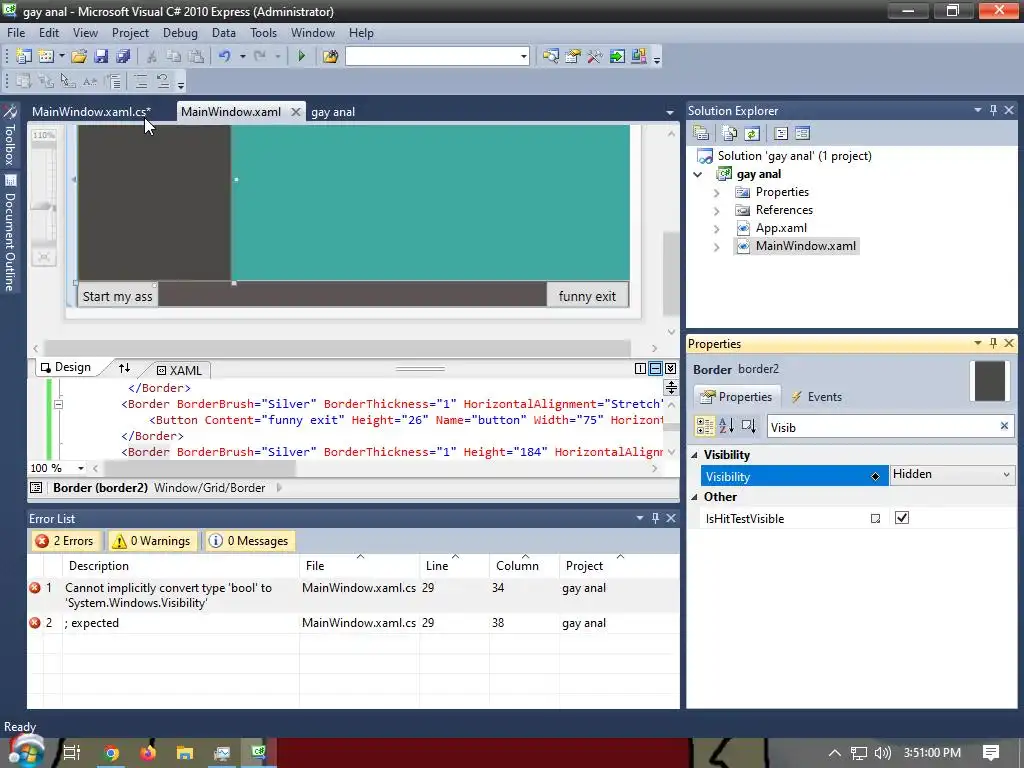
Task: Click Solution Explorer's Properties icon
Action: pos(701,133)
